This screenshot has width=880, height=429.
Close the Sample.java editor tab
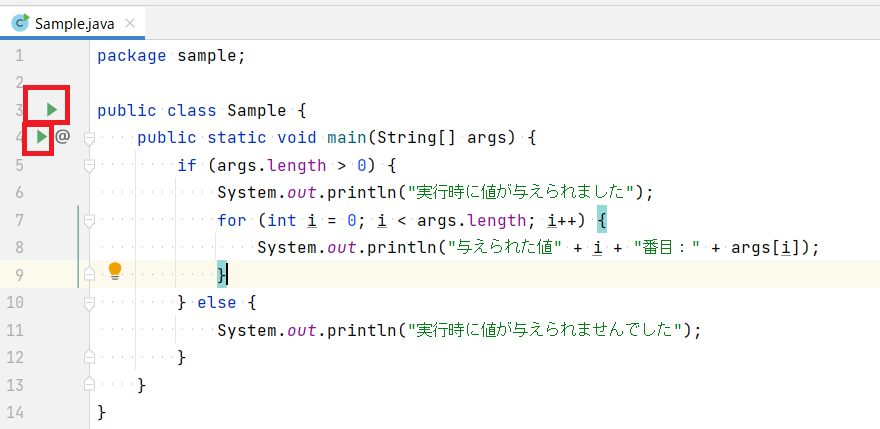(x=130, y=23)
